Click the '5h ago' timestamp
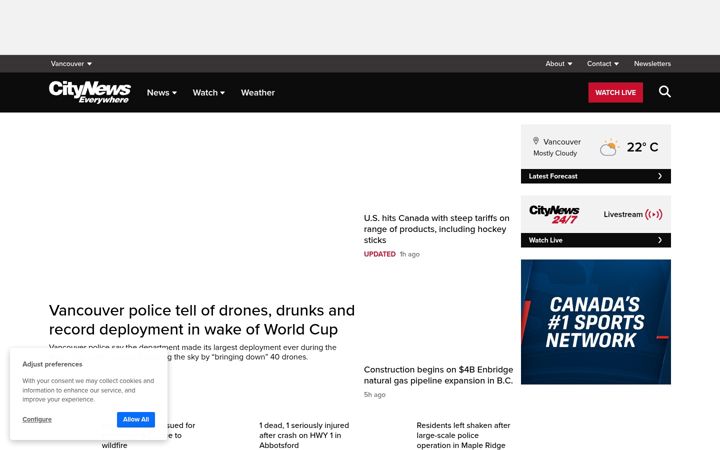 [x=374, y=394]
